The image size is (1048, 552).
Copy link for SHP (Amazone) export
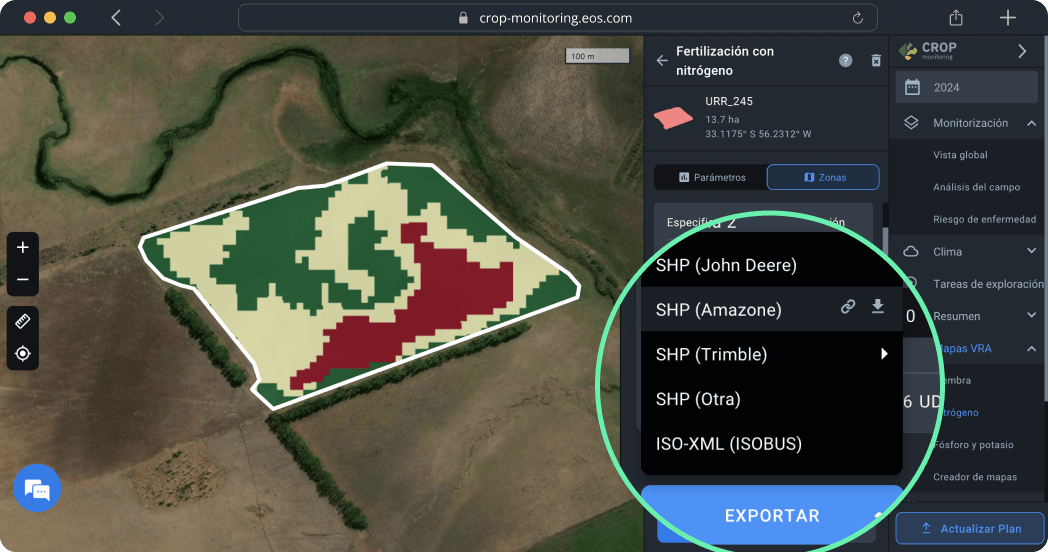pos(848,308)
